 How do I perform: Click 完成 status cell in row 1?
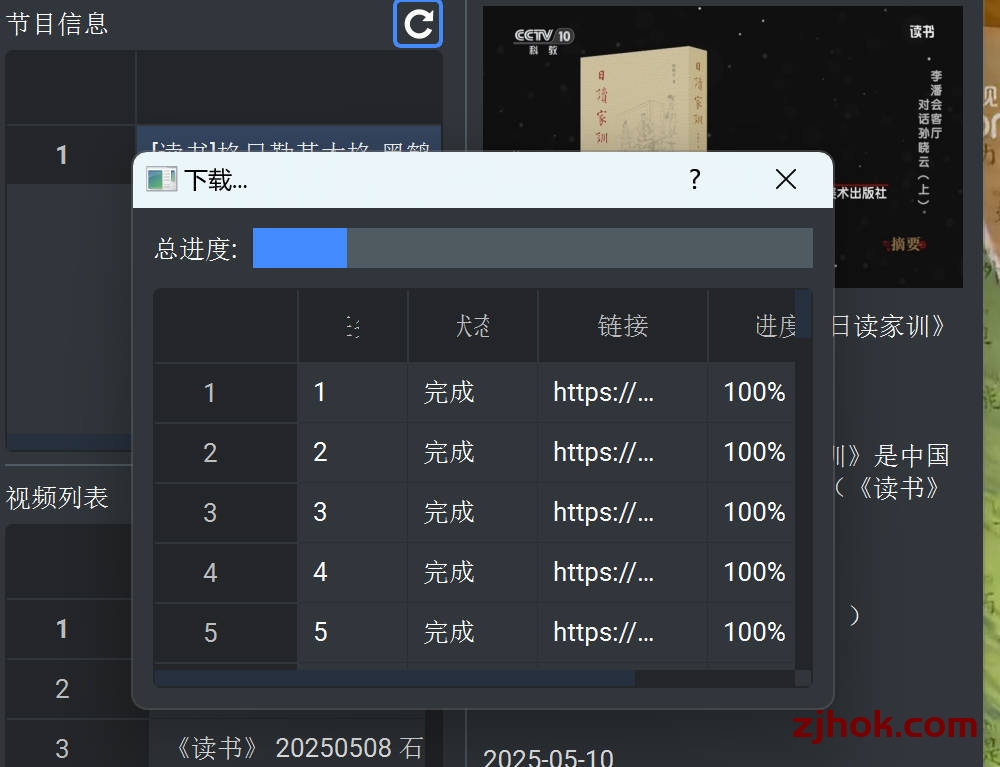(473, 393)
